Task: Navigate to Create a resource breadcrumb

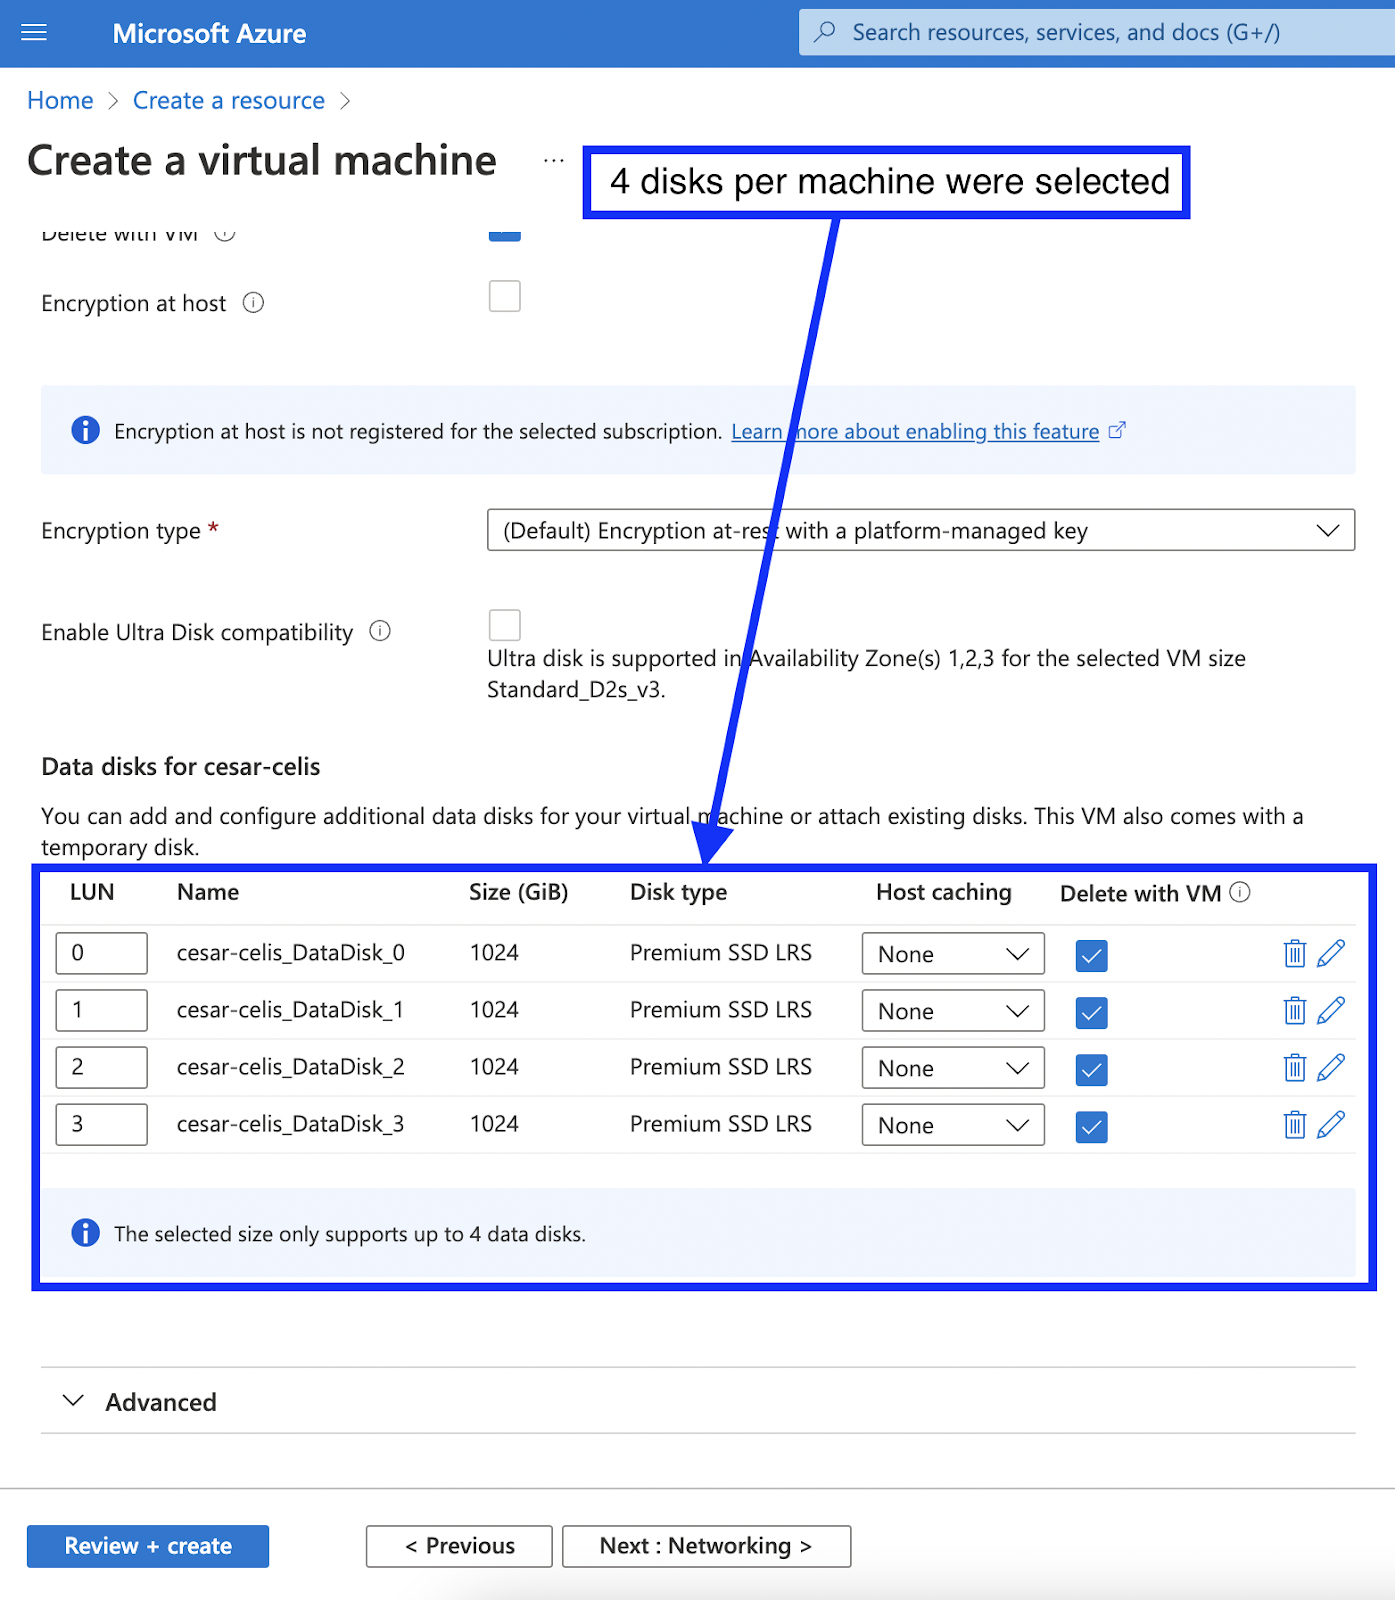Action: pyautogui.click(x=228, y=101)
